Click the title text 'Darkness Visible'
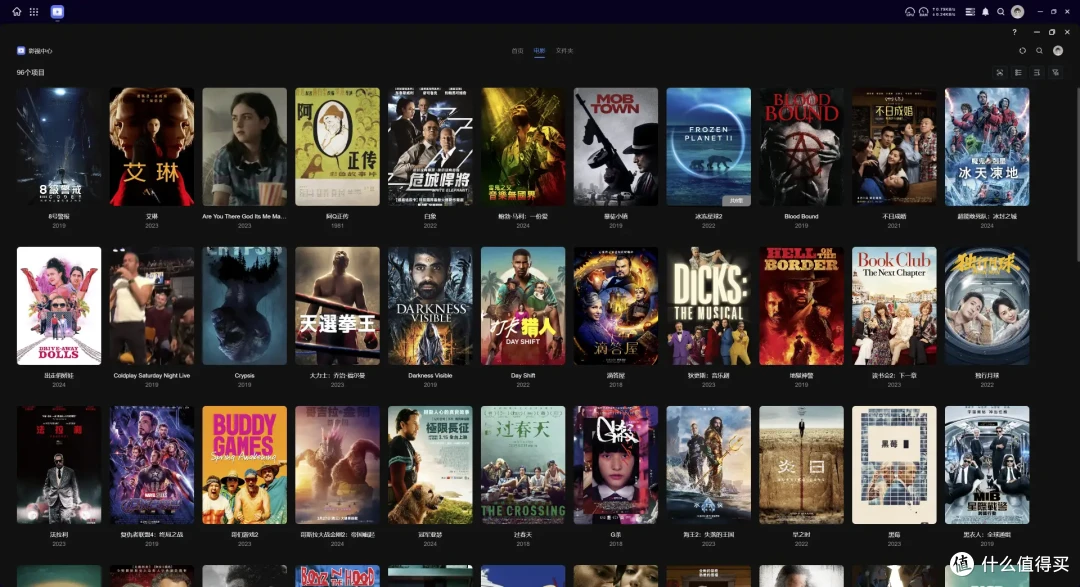Viewport: 1080px width, 587px height. click(430, 375)
